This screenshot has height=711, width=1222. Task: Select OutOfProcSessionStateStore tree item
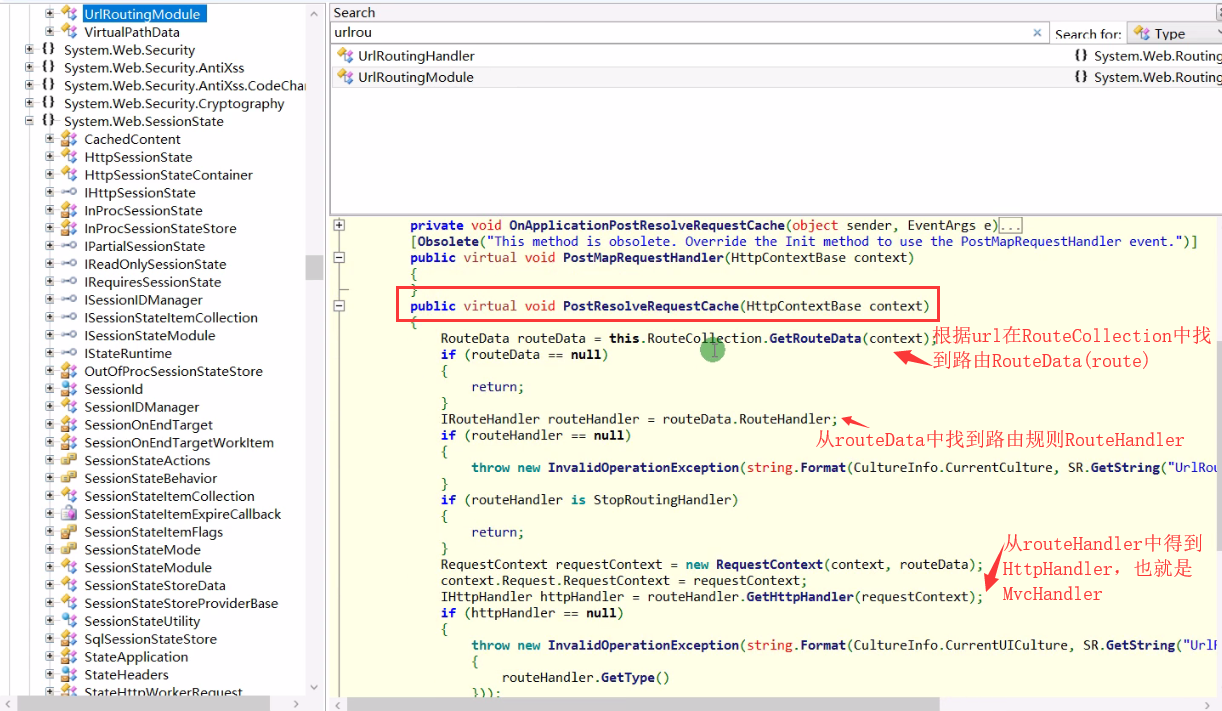(x=173, y=371)
